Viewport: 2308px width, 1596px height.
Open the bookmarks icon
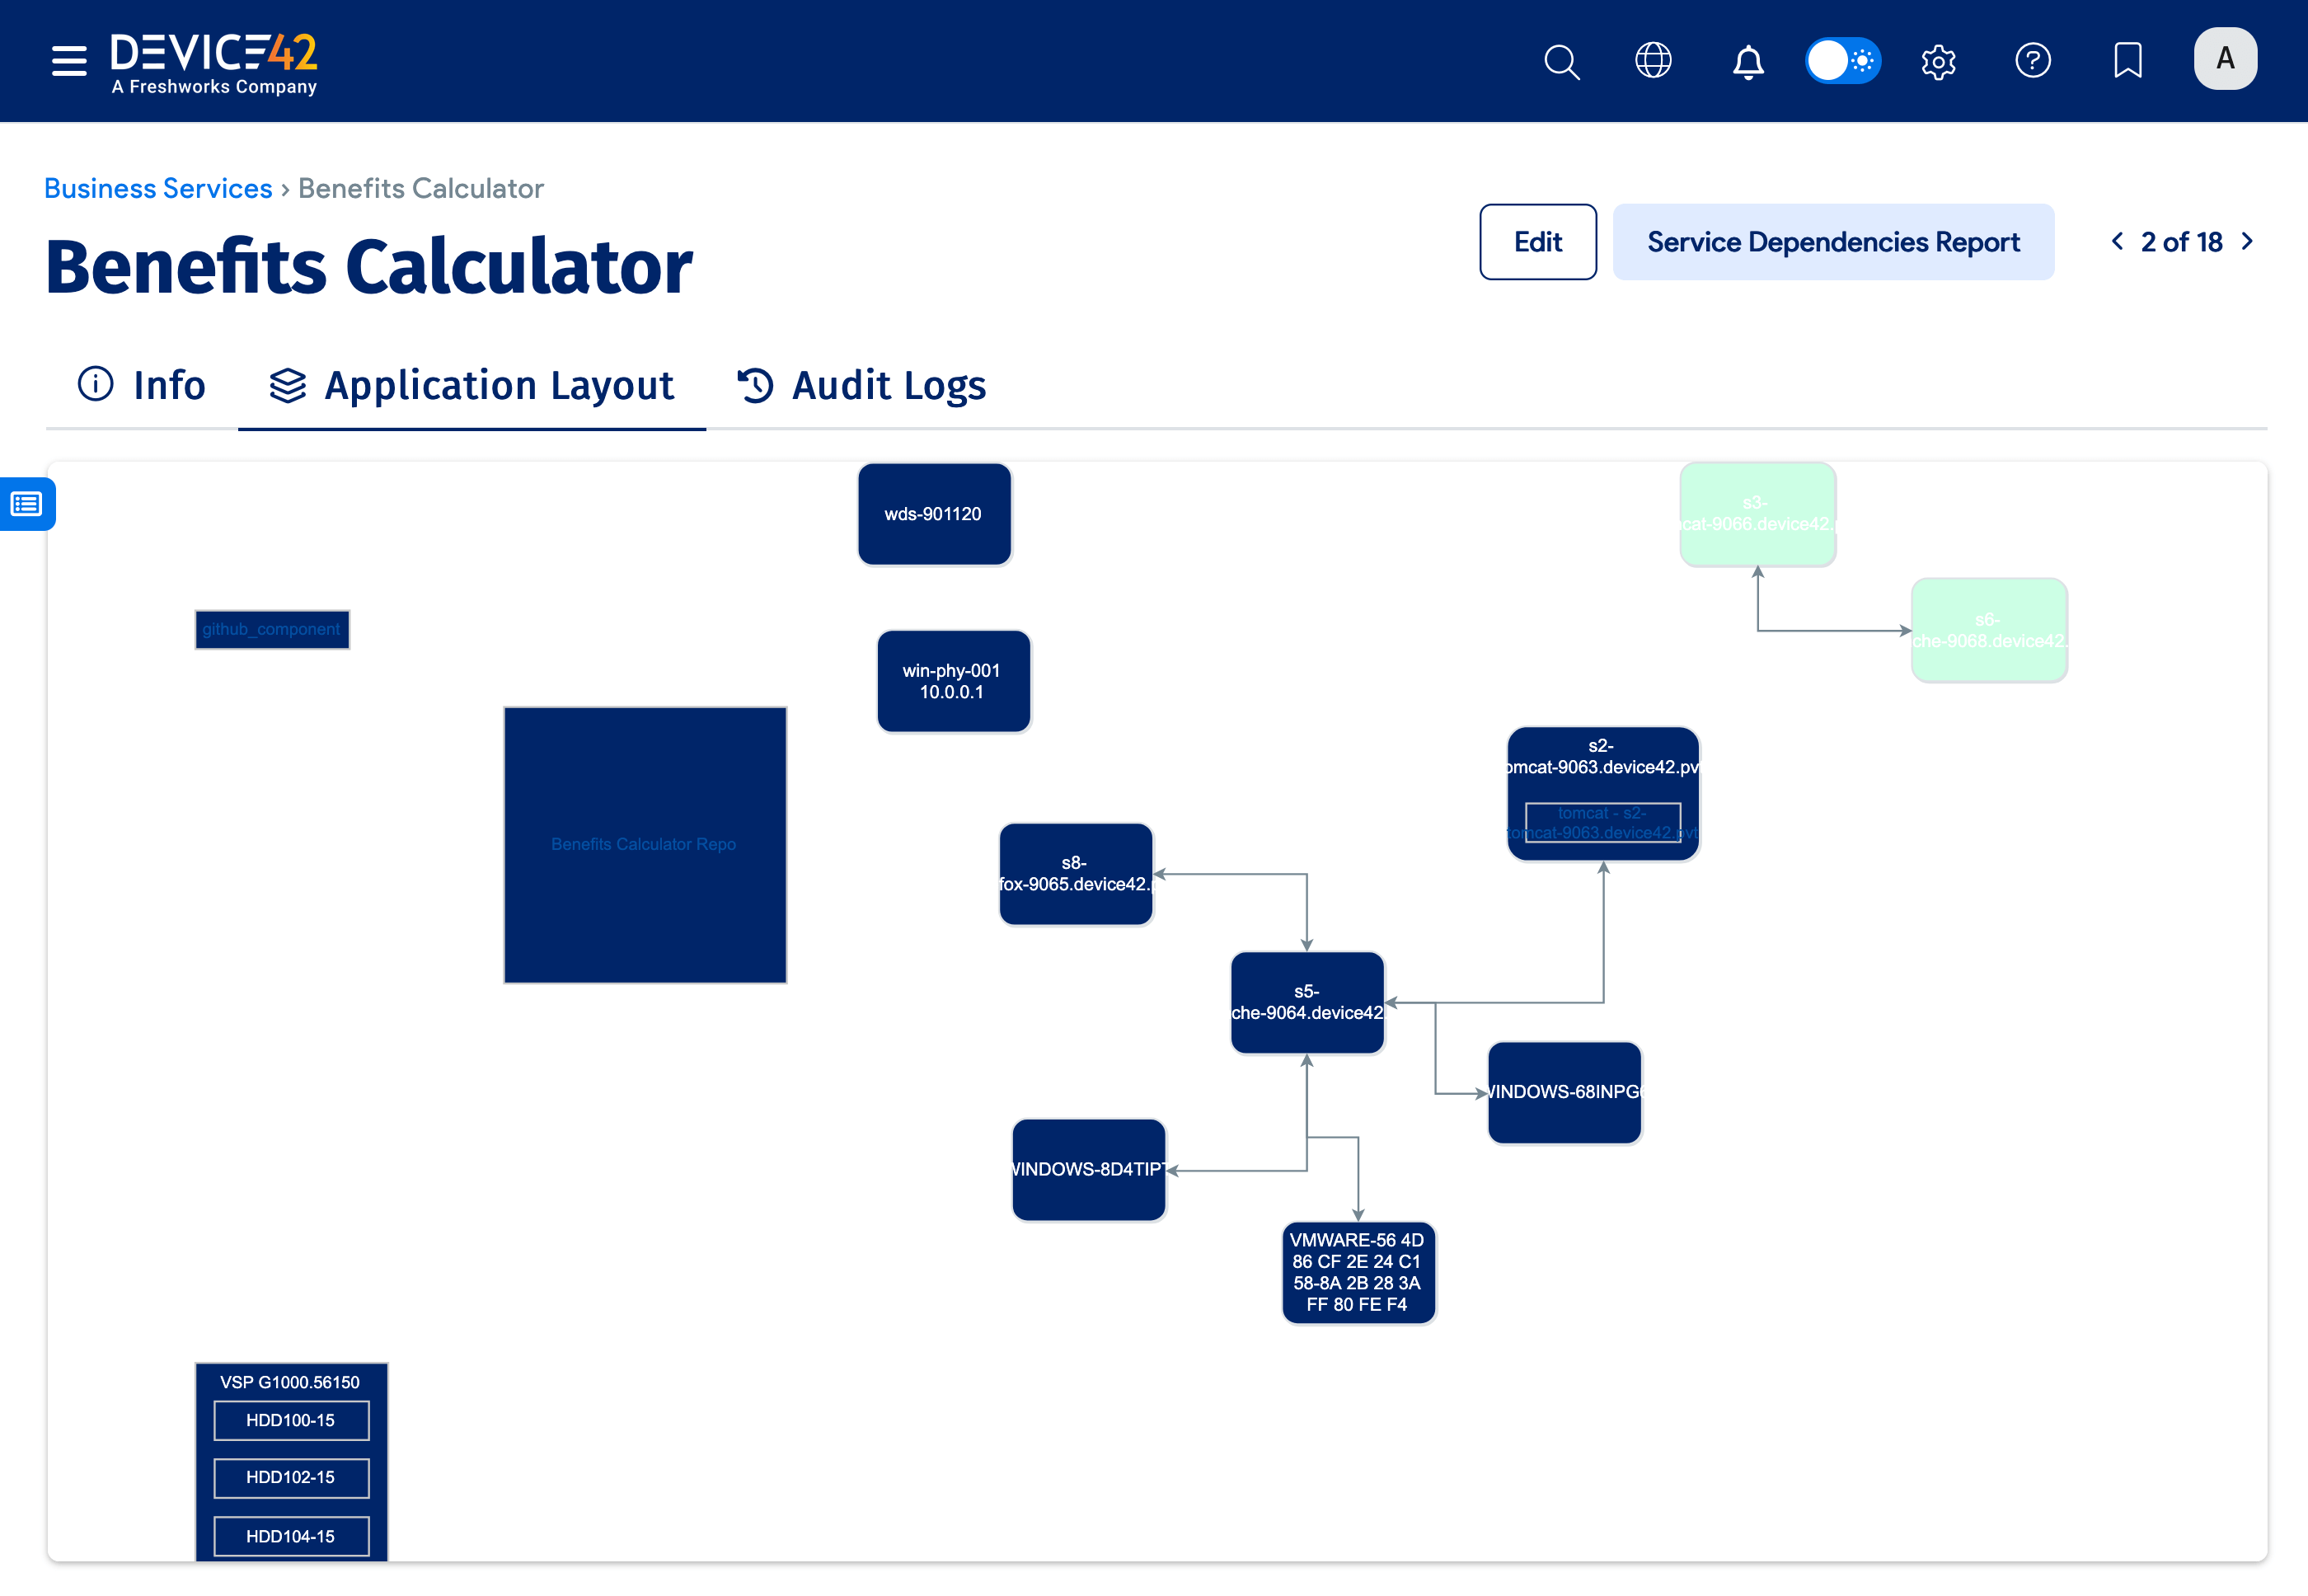[2127, 61]
